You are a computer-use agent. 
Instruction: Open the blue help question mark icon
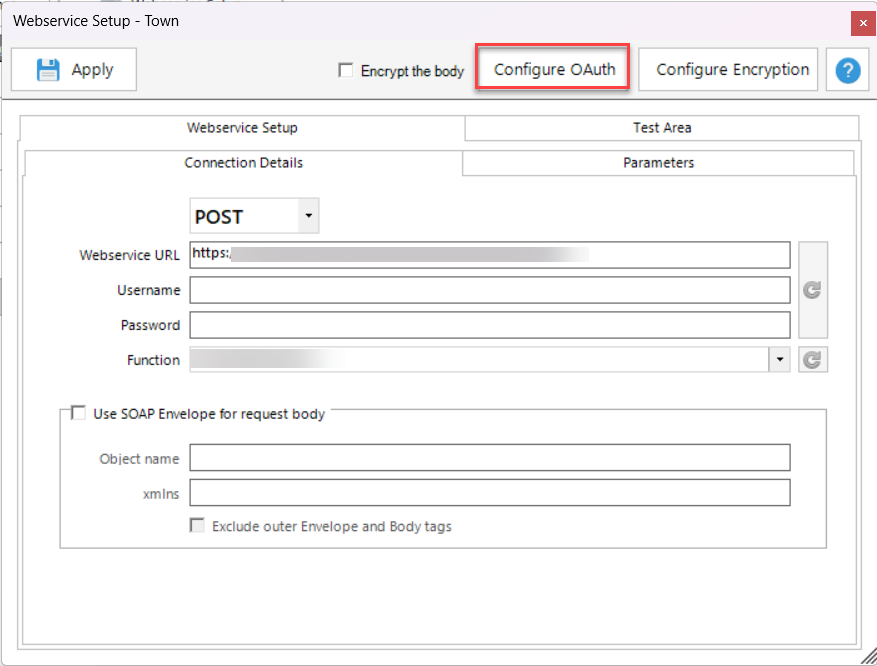coord(848,70)
